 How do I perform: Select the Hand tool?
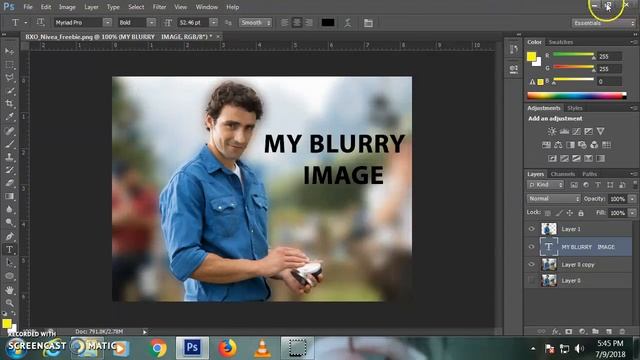click(9, 290)
